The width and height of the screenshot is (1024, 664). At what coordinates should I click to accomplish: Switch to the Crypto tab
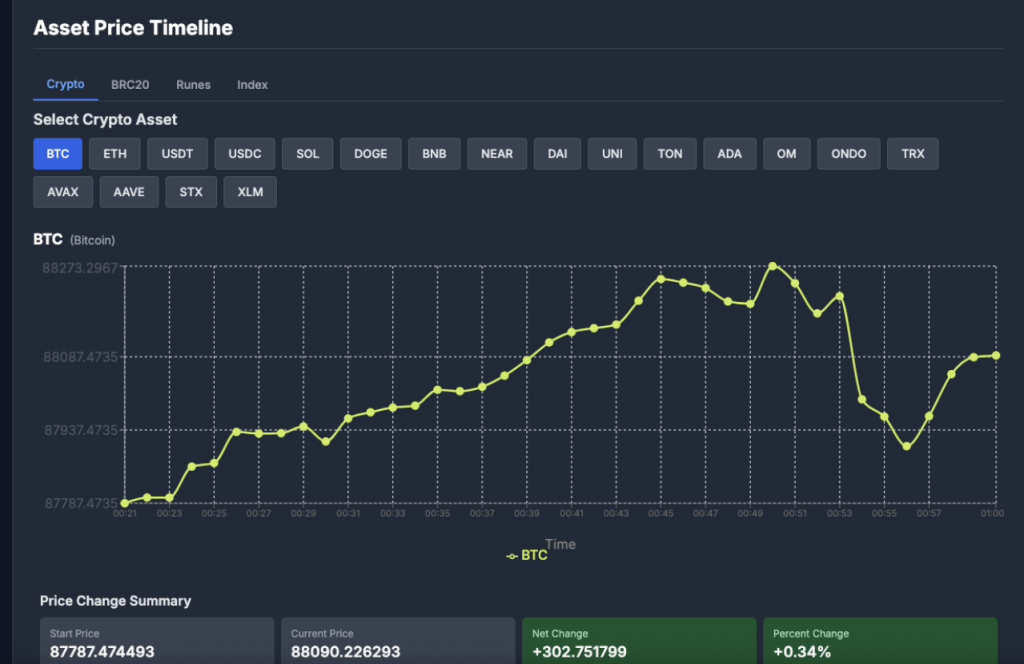click(x=65, y=85)
